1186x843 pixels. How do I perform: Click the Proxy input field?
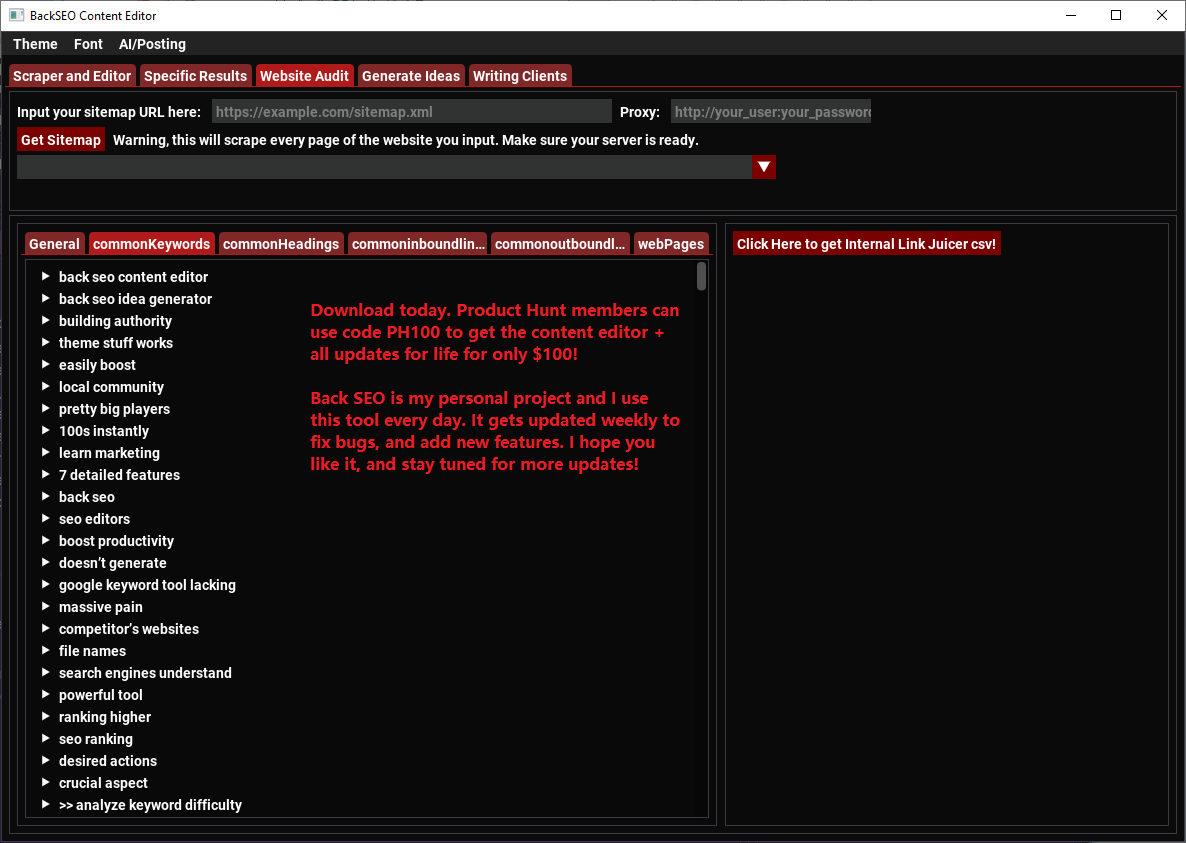pos(771,112)
